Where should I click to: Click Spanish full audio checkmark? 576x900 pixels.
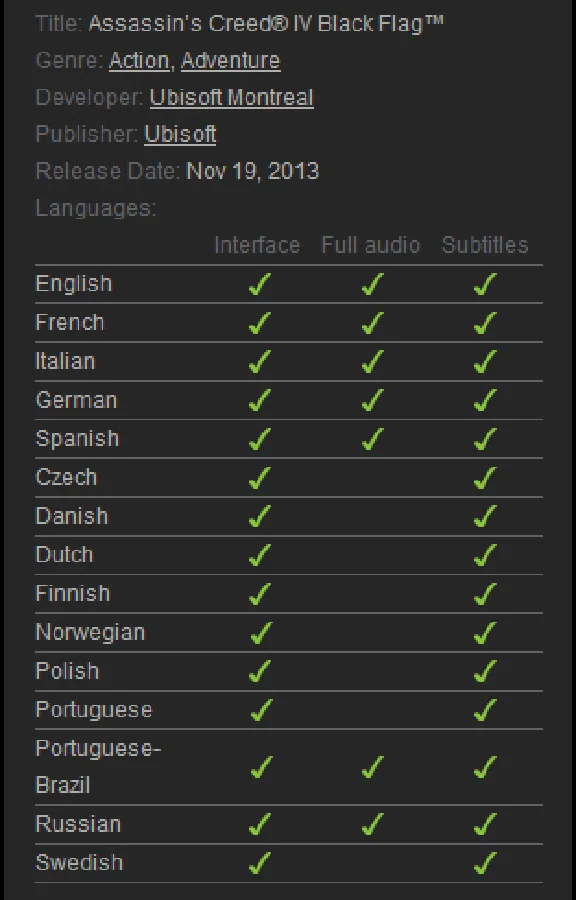373,439
